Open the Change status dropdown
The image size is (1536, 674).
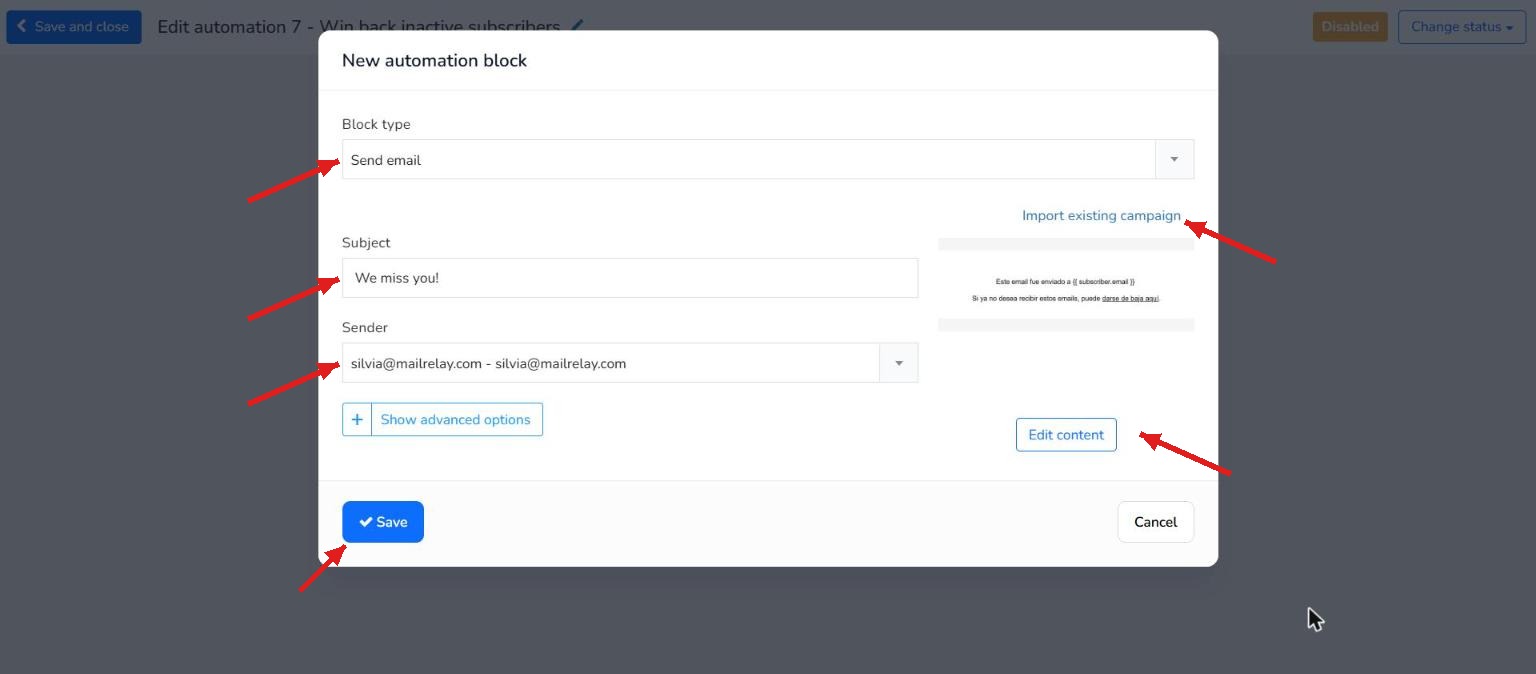click(x=1461, y=27)
